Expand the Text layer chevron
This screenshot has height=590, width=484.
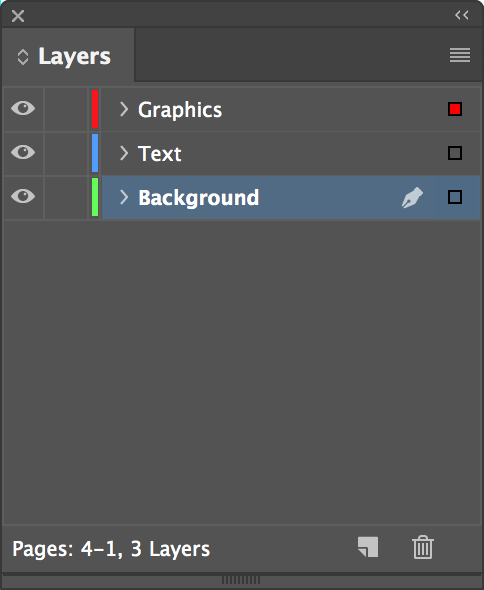tap(124, 153)
